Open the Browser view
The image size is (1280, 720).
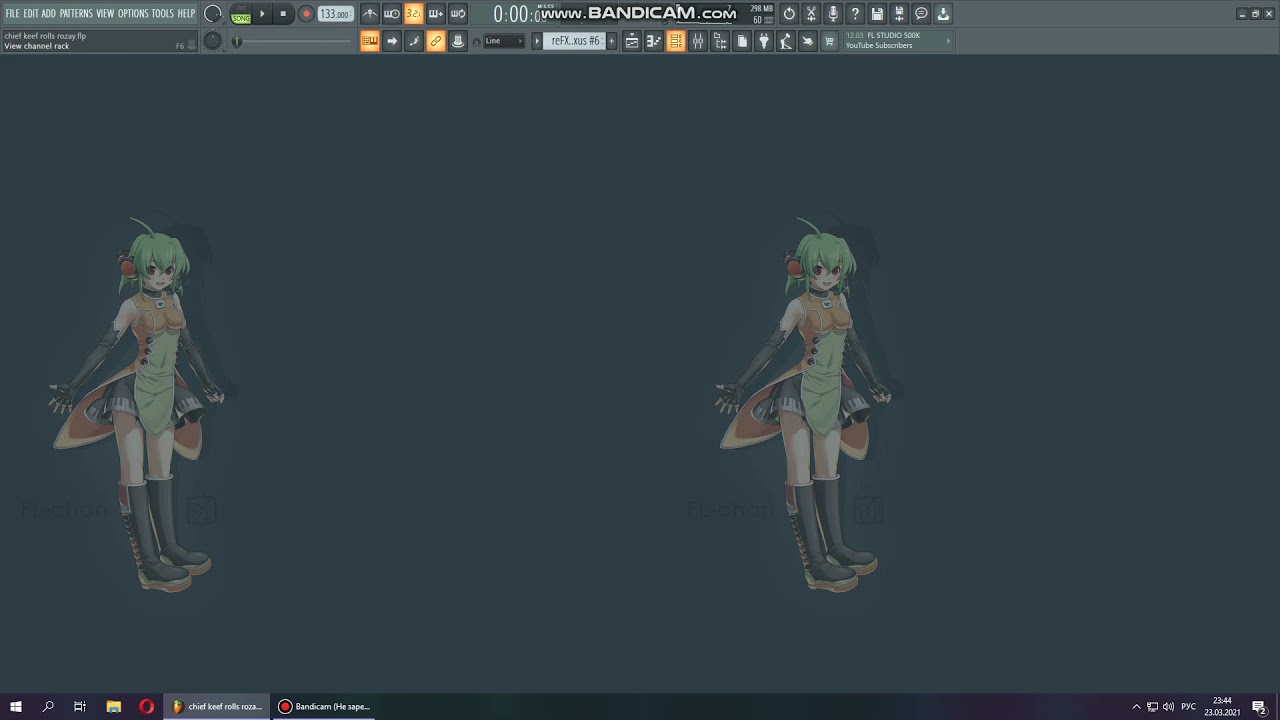tap(720, 41)
